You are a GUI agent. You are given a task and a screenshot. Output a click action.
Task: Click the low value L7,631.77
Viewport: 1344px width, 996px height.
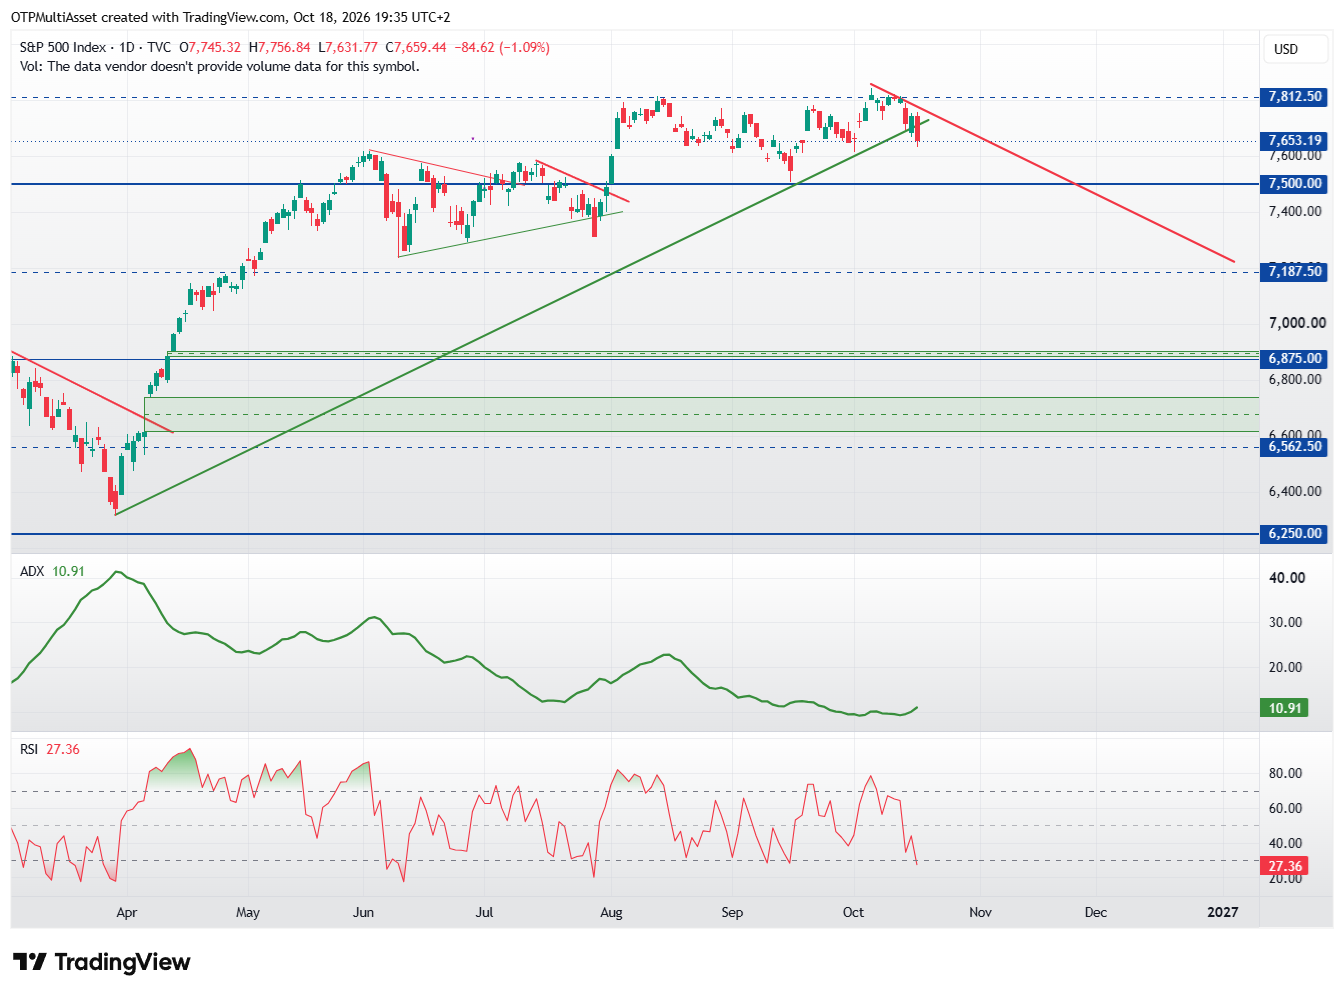pyautogui.click(x=348, y=47)
